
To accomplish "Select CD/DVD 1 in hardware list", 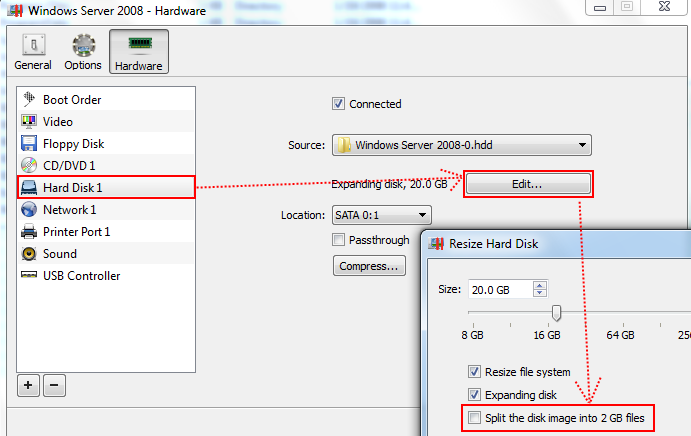I will pos(106,165).
